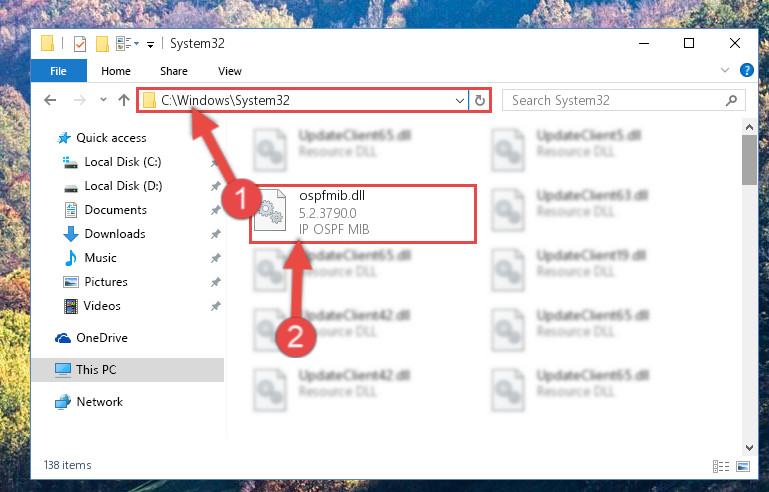Click the 138 items status text
The image size is (769, 492).
pyautogui.click(x=67, y=465)
